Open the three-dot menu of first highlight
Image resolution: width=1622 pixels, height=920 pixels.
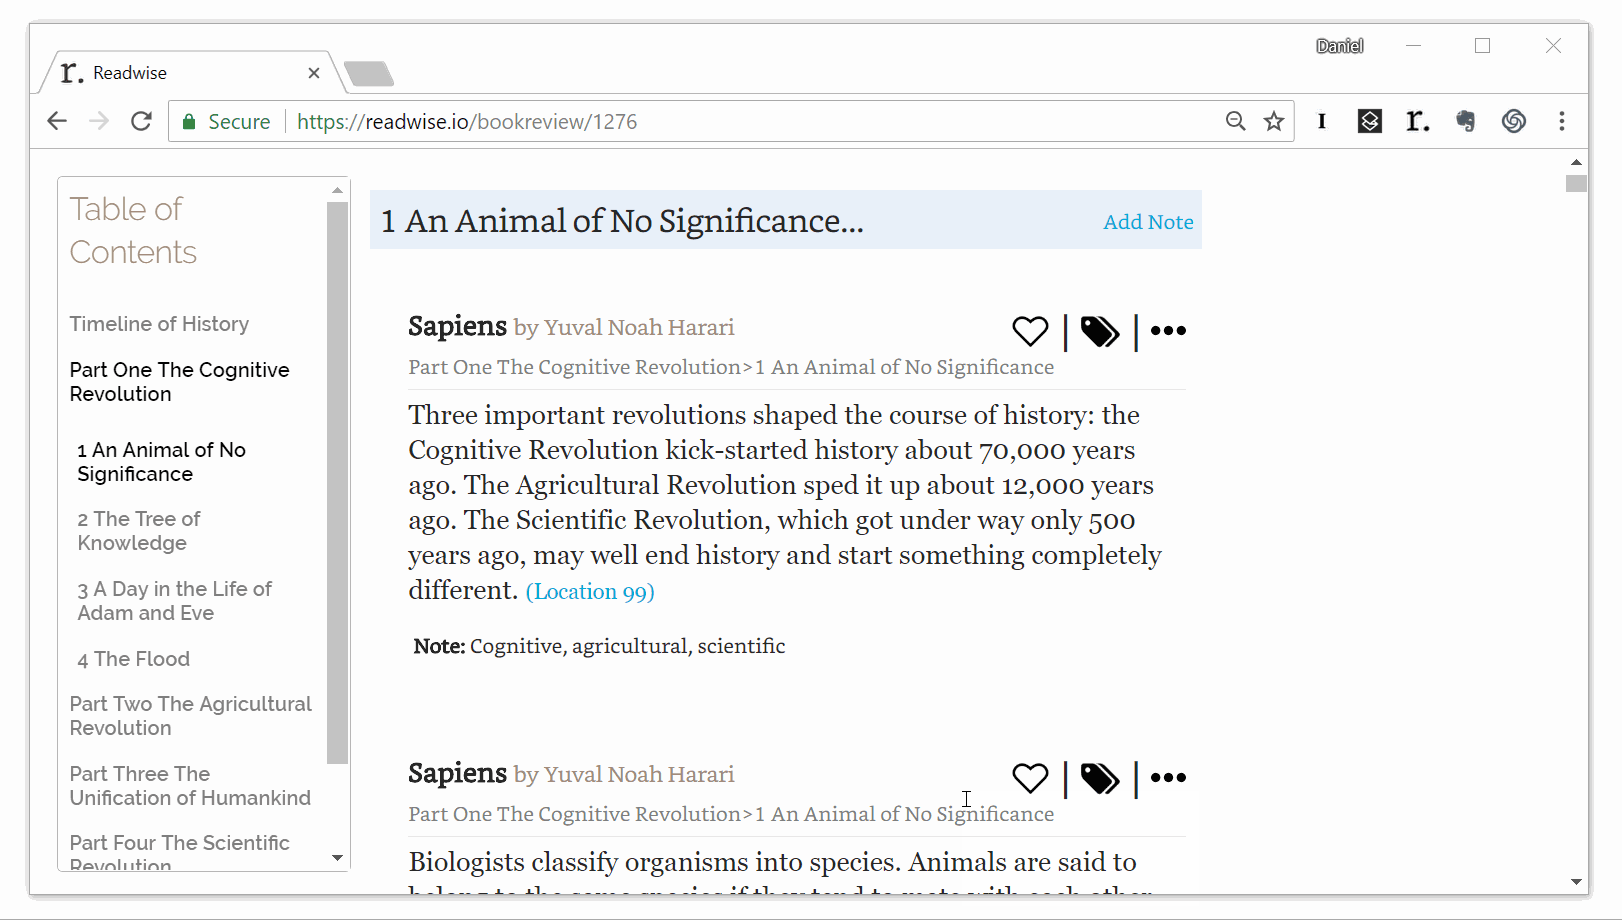click(x=1168, y=331)
